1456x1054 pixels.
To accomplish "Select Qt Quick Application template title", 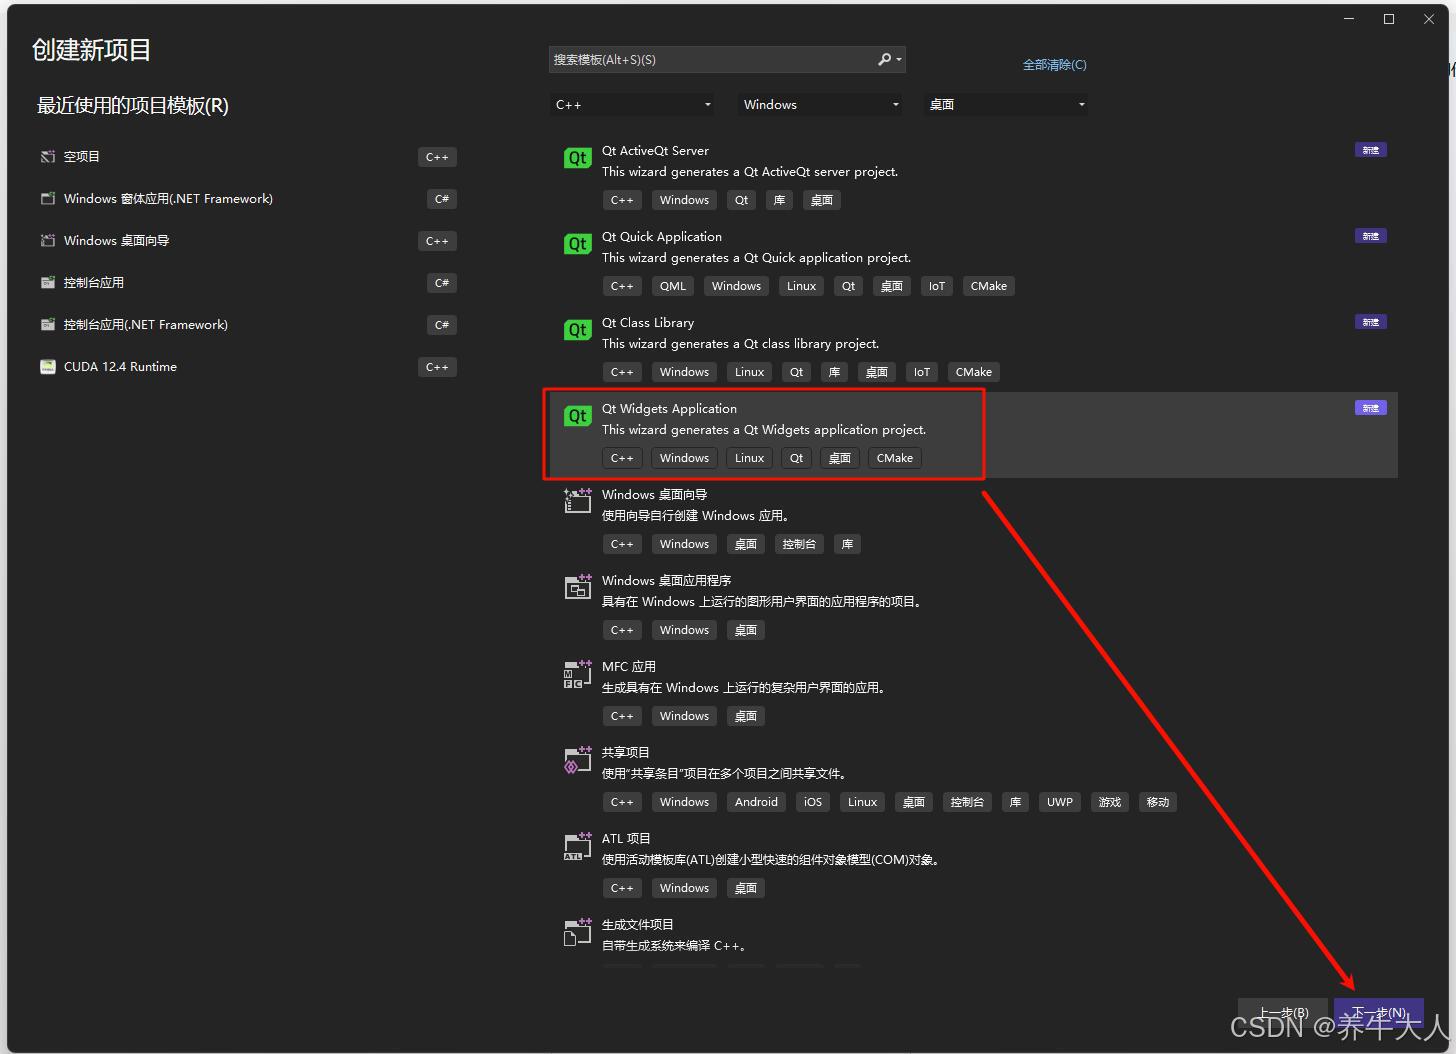I will click(661, 237).
